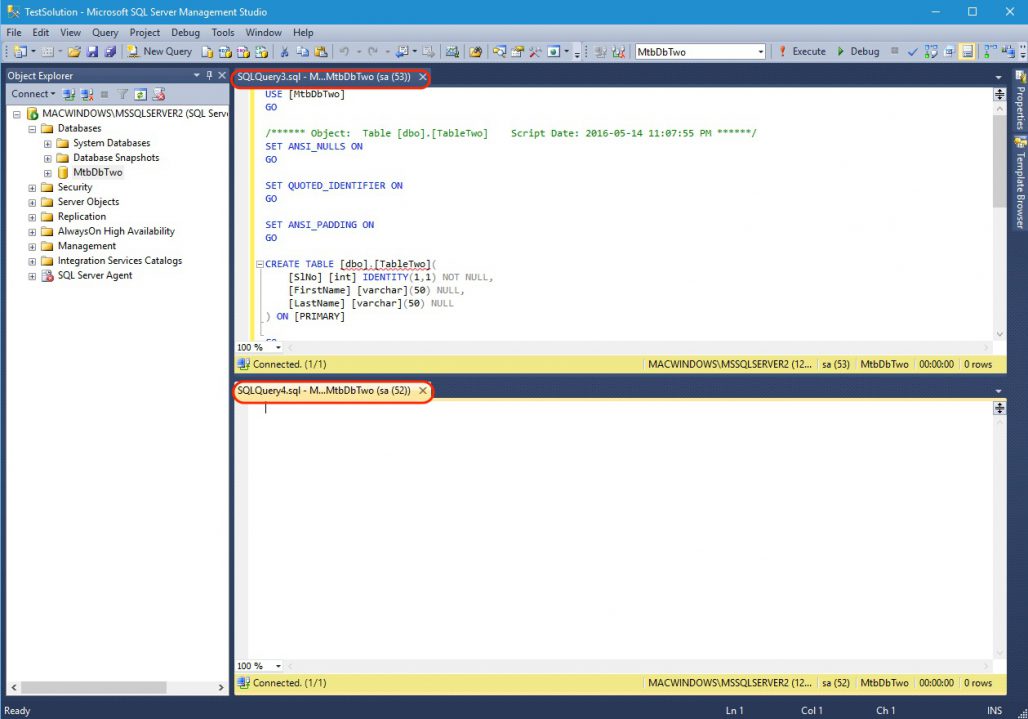Switch to the SQLQuery3.sql tab
This screenshot has height=719, width=1028.
click(324, 77)
